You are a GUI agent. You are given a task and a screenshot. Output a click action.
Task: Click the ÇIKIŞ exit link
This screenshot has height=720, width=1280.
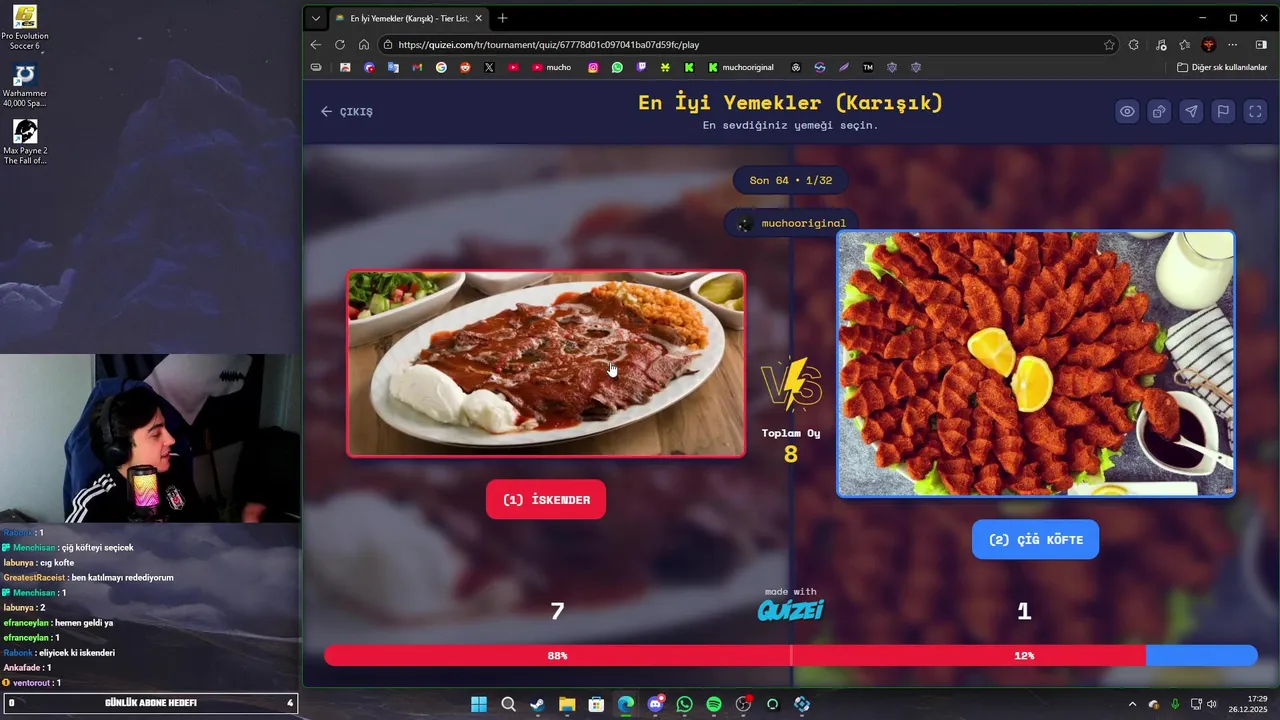tap(346, 111)
